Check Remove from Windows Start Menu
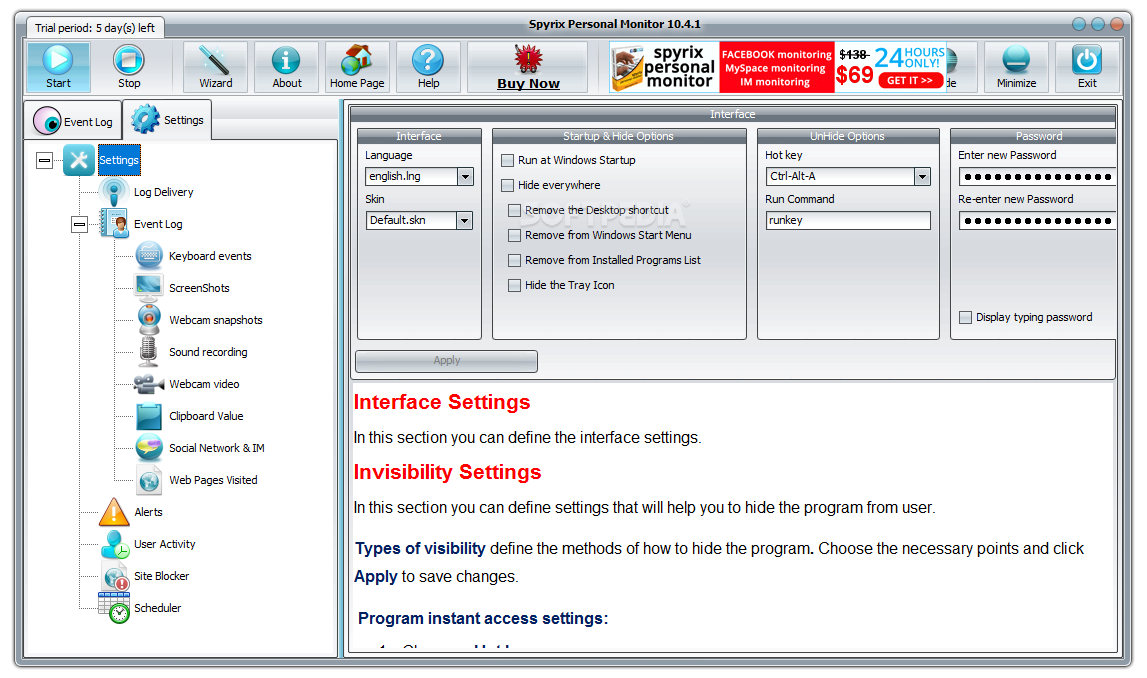The height and width of the screenshot is (678, 1147). pyautogui.click(x=514, y=236)
